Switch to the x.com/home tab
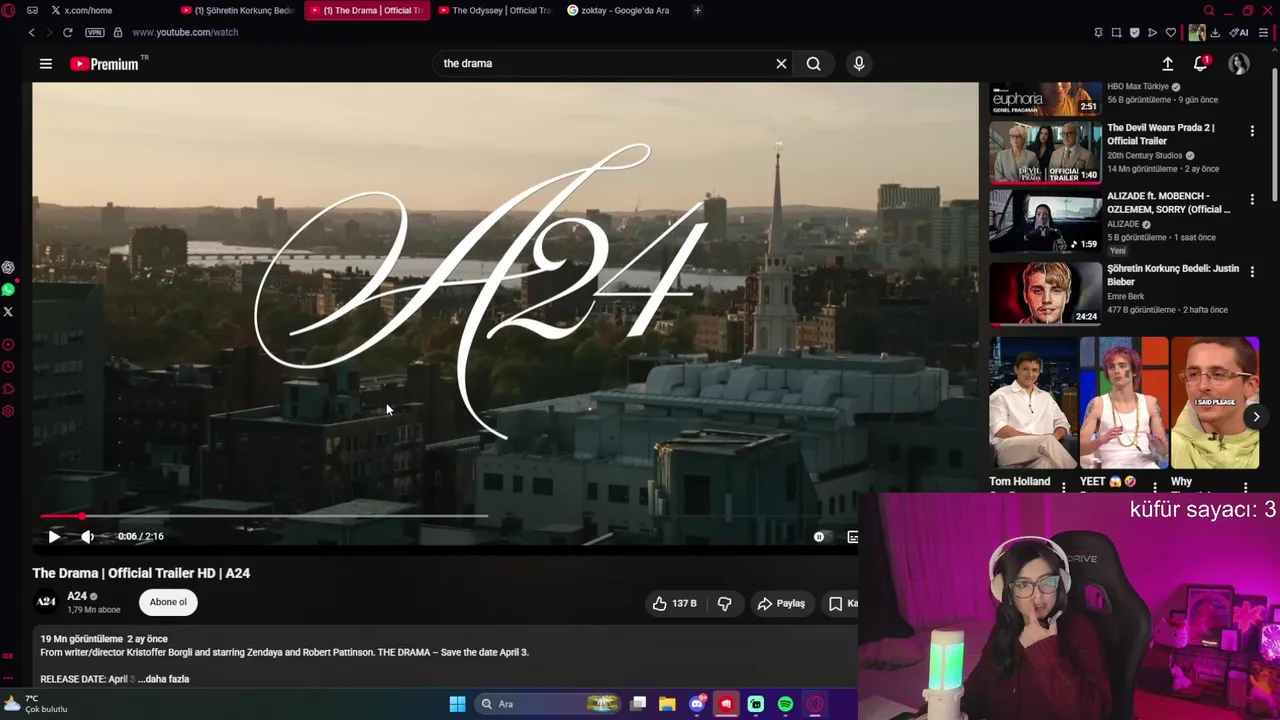The width and height of the screenshot is (1280, 720). coord(88,10)
